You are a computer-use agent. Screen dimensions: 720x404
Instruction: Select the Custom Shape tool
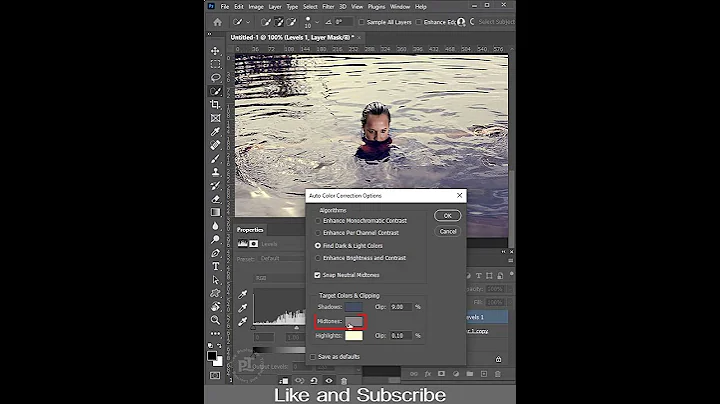[x=215, y=293]
